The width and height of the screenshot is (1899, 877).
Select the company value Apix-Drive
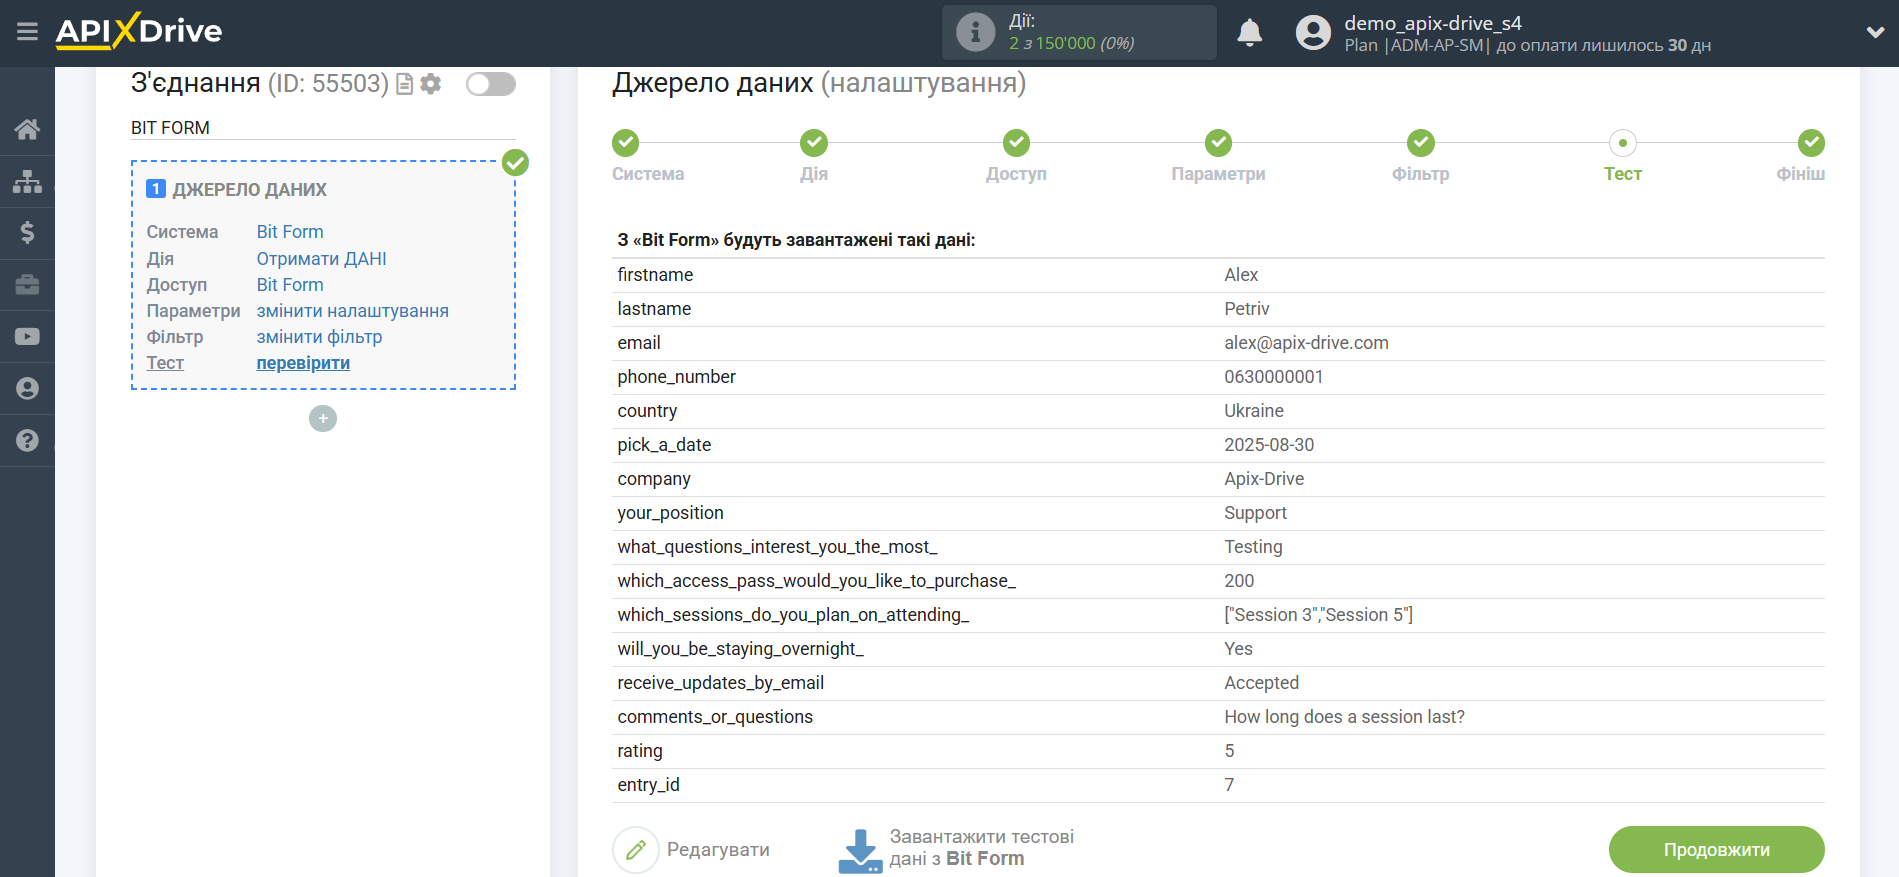tap(1264, 479)
